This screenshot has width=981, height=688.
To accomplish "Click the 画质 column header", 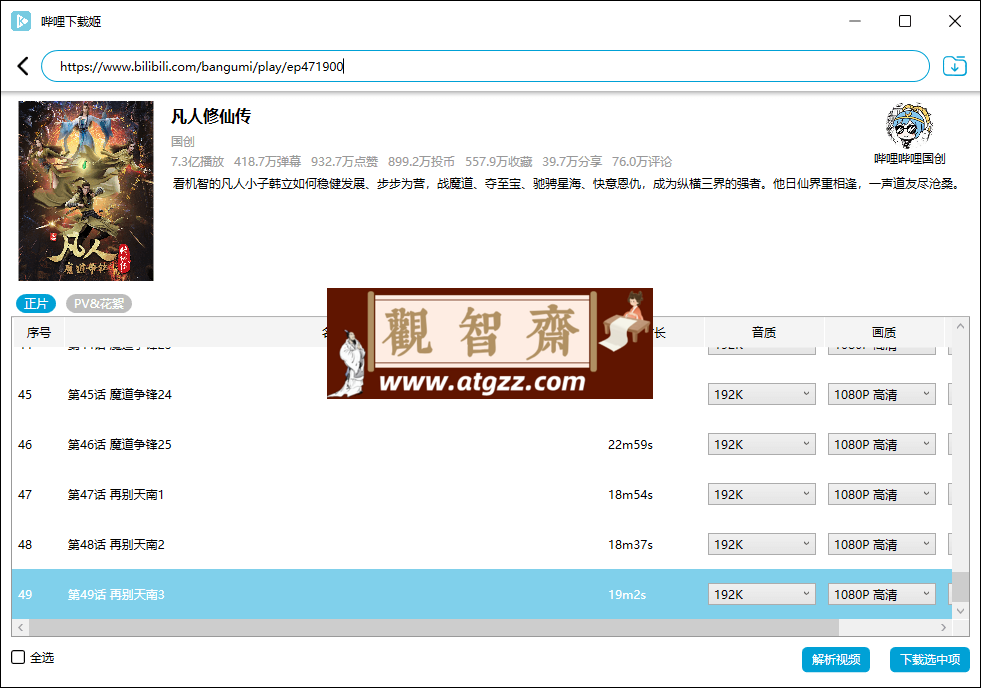I will point(884,332).
